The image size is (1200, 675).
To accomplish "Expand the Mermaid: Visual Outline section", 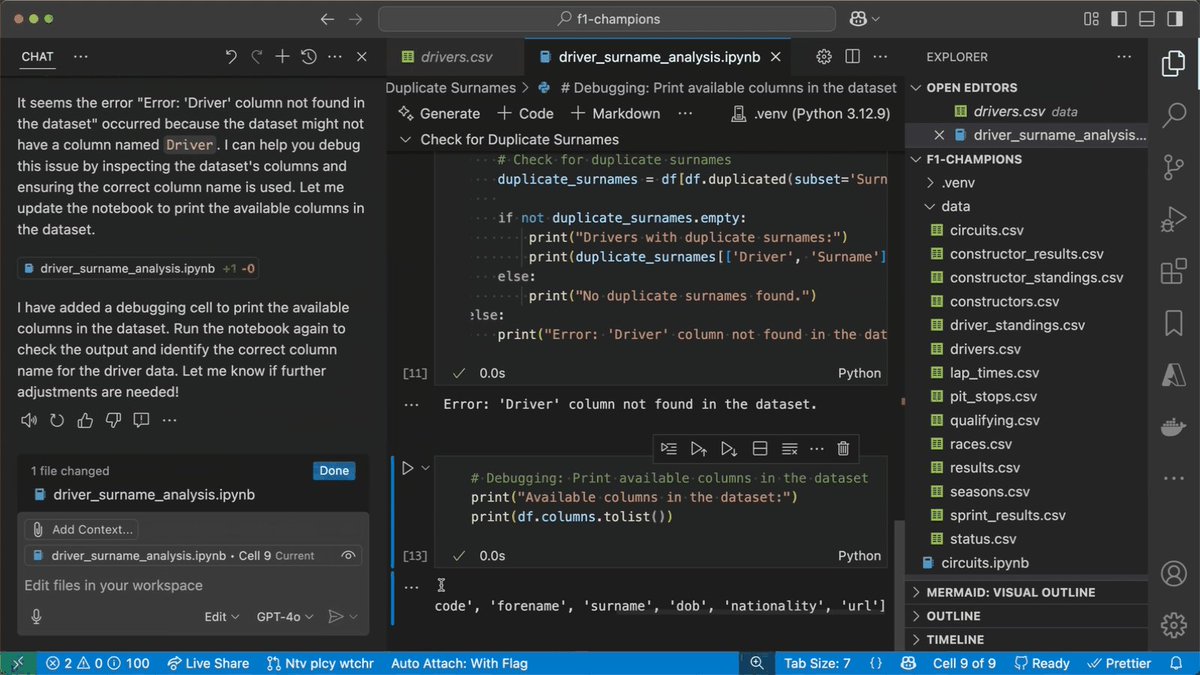I will (x=1026, y=592).
